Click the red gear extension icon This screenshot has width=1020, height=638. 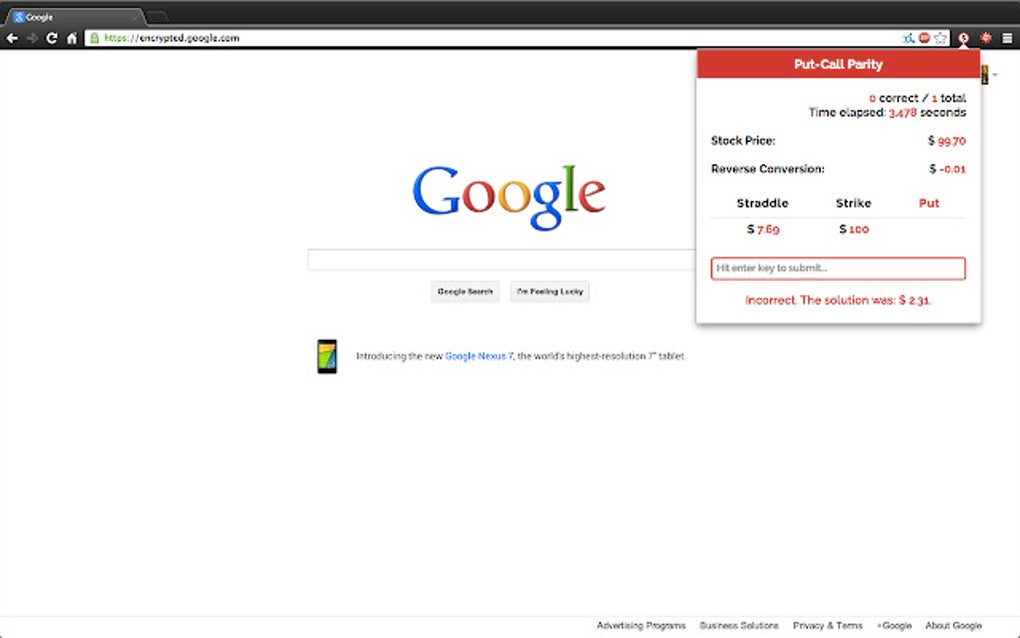coord(986,38)
